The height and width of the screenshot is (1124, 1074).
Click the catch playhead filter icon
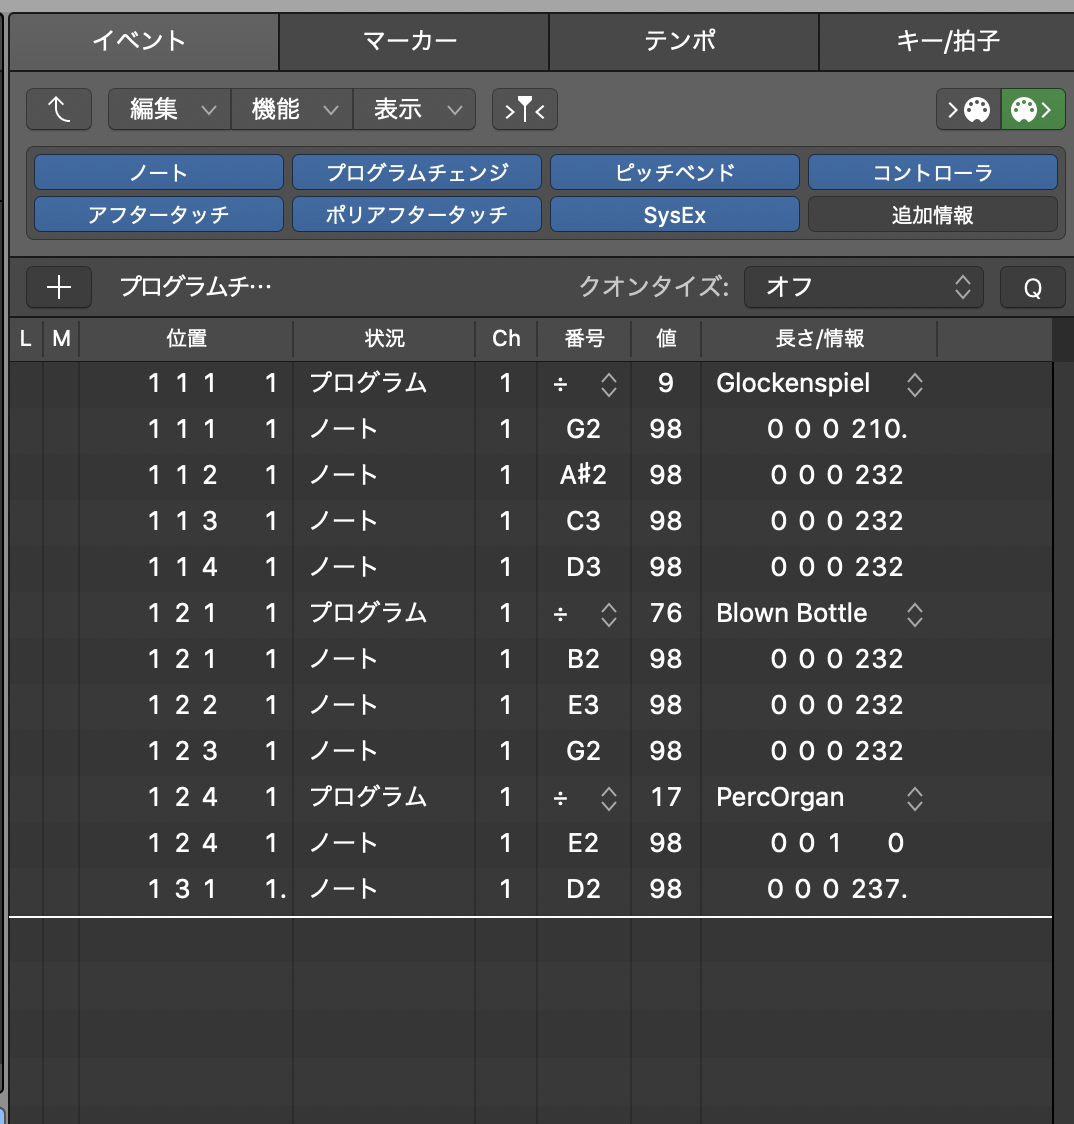click(x=524, y=110)
